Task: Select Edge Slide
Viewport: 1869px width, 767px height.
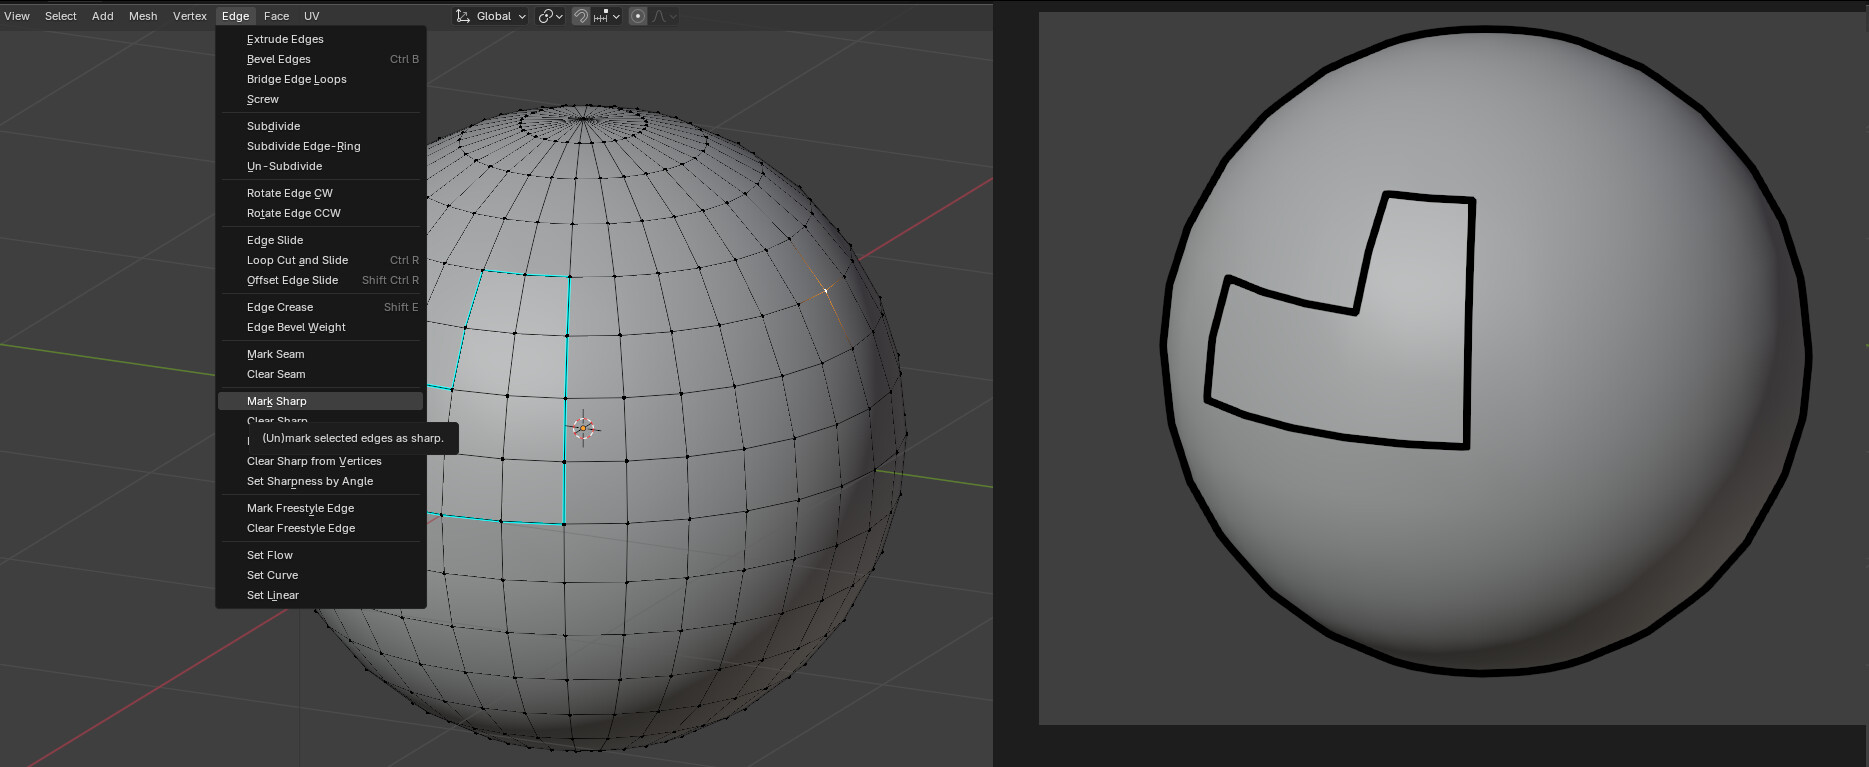Action: coord(321,240)
